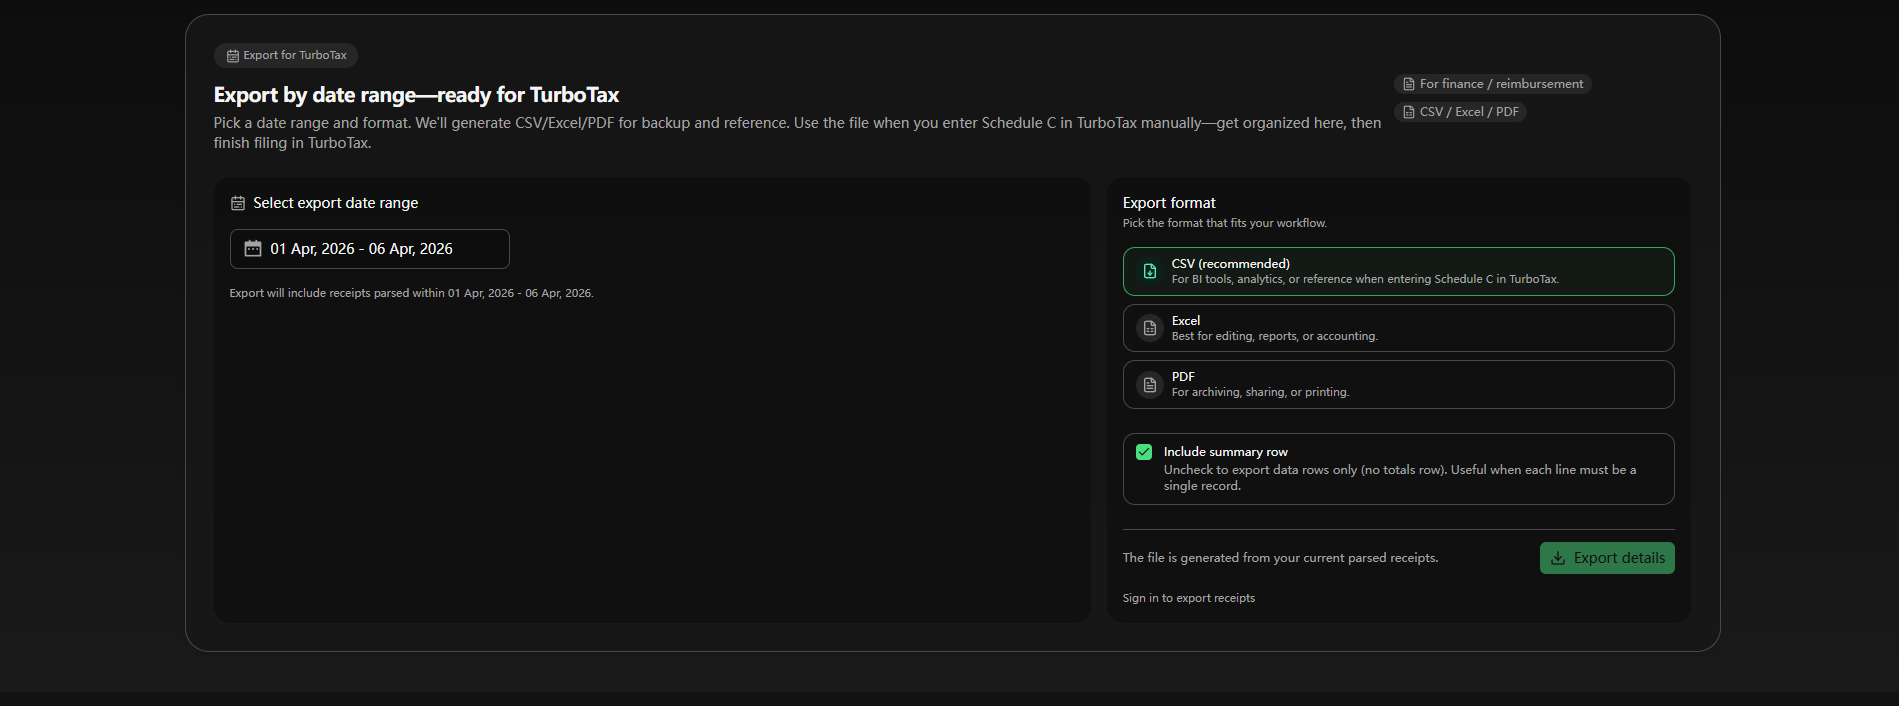Click the document icon in finance tag

(1409, 84)
